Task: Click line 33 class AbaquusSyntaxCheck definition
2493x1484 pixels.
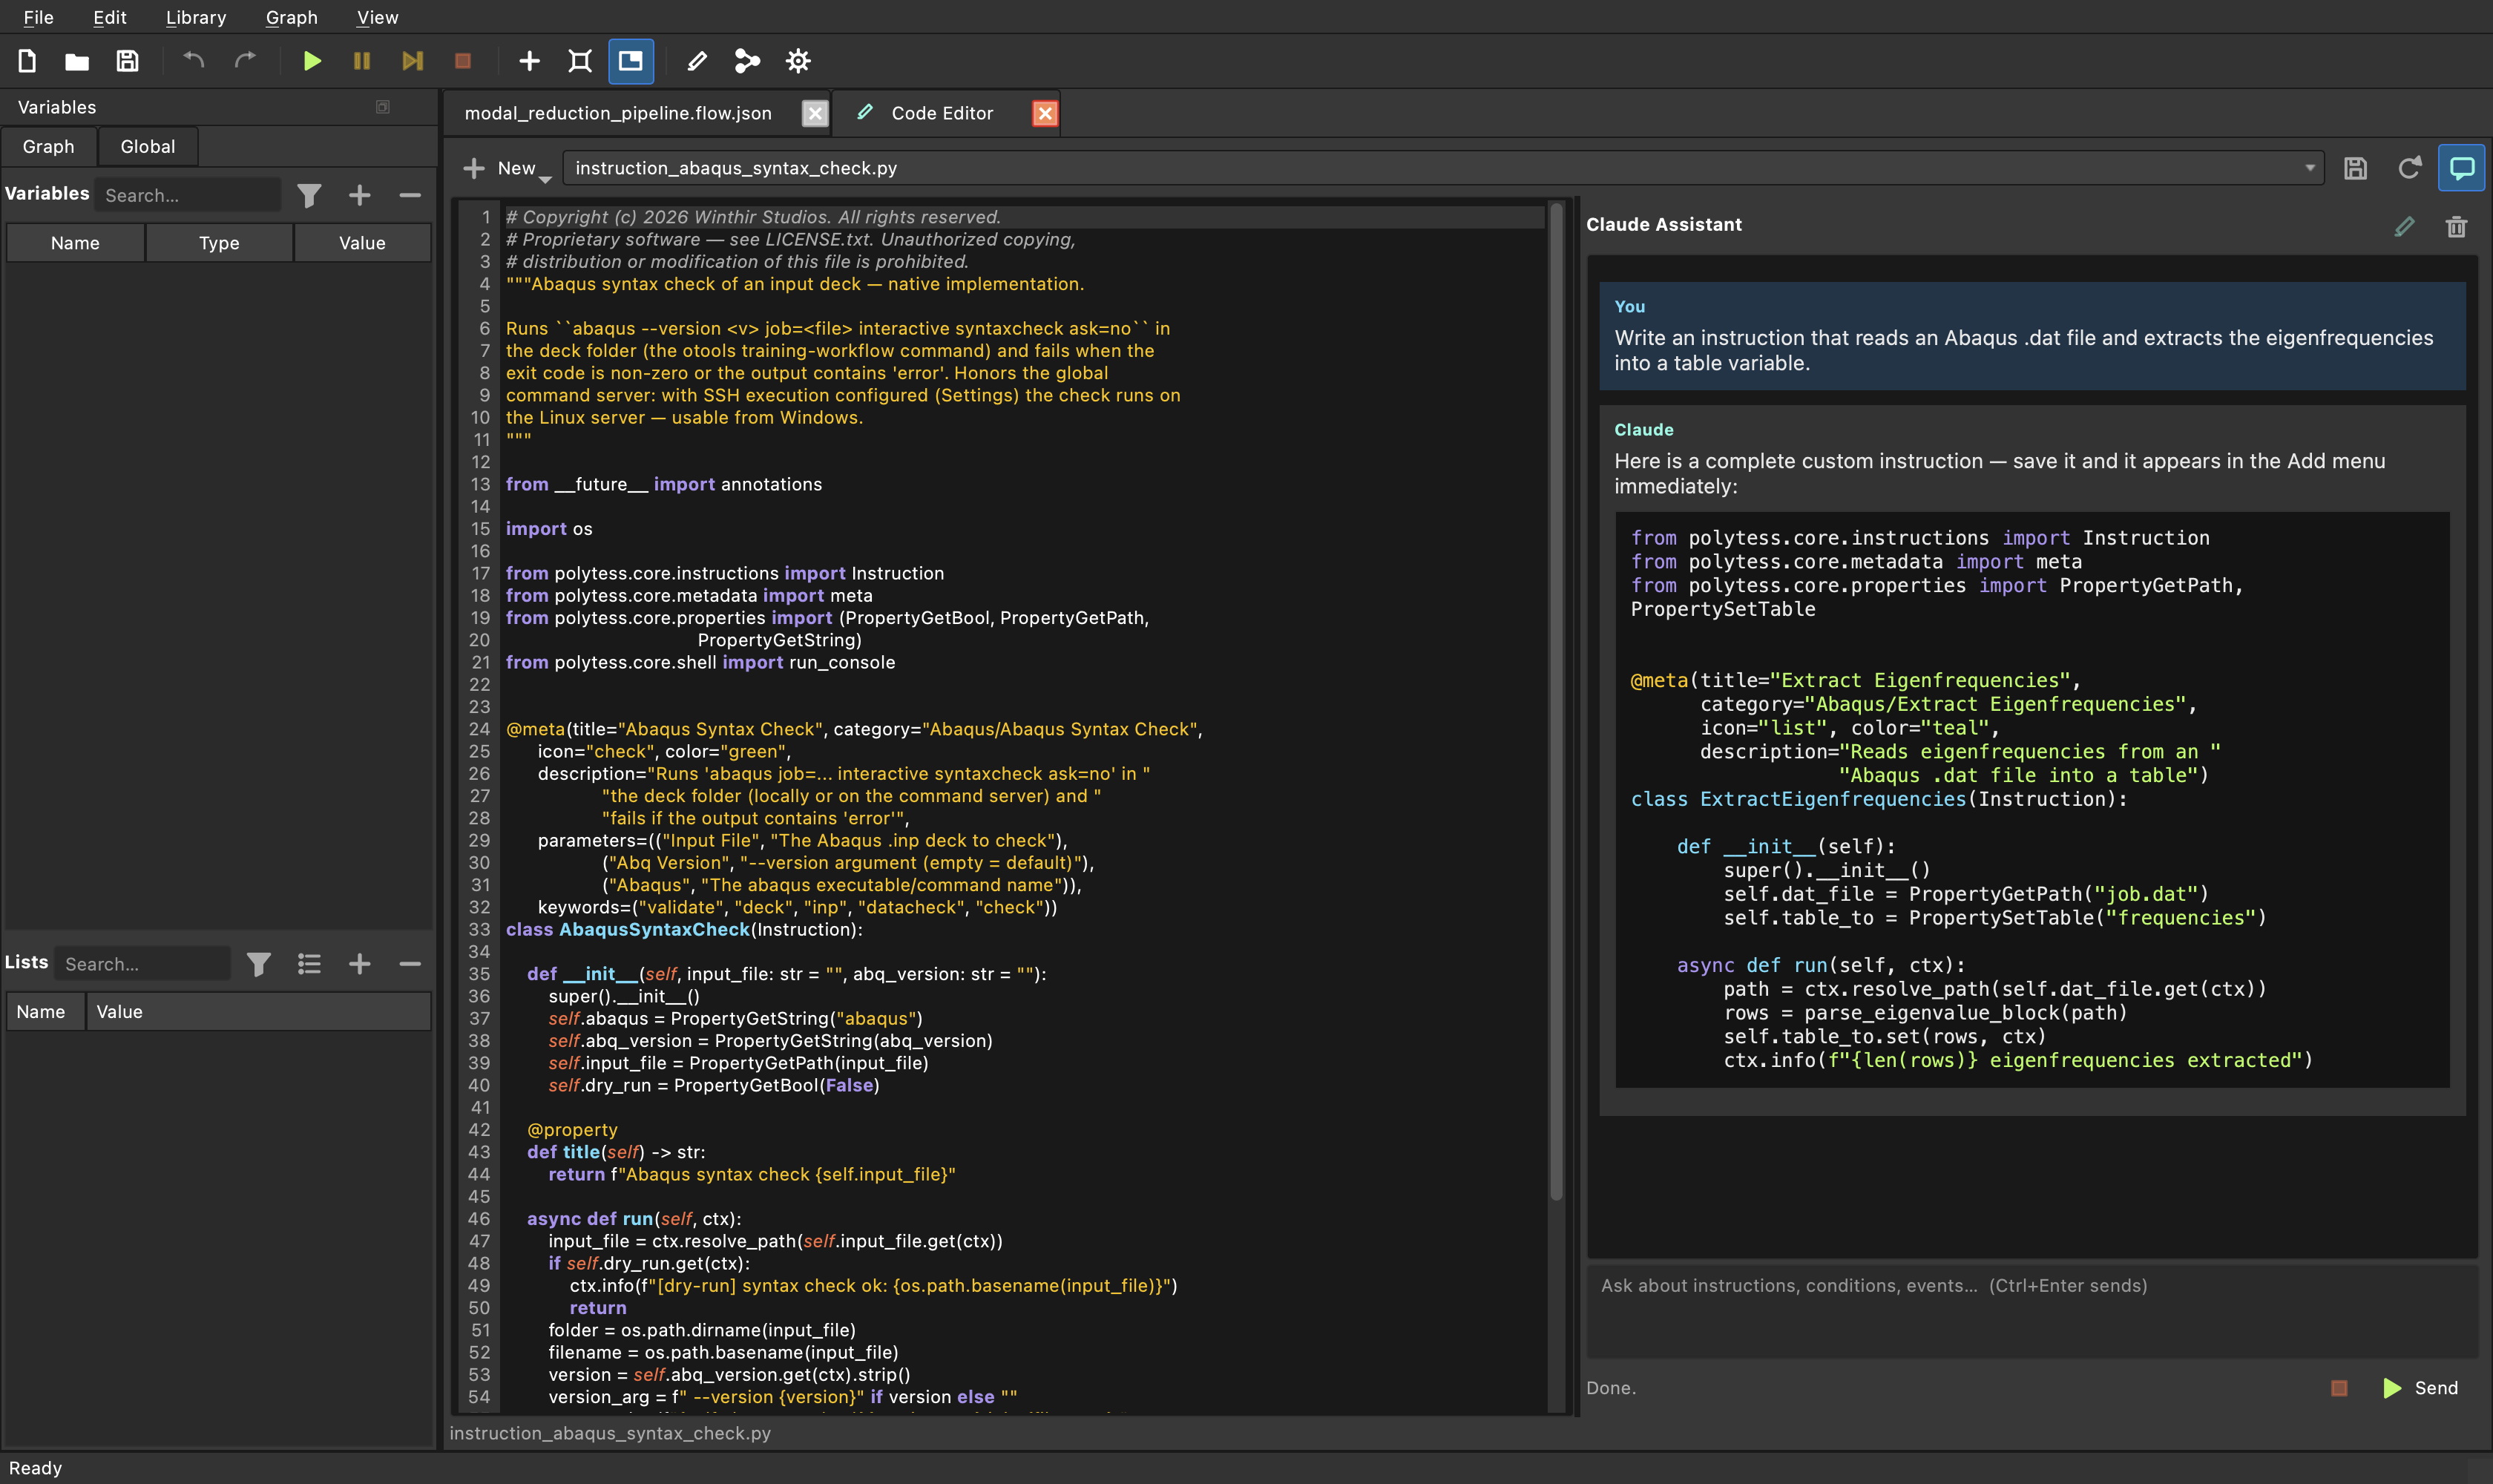Action: (x=684, y=929)
